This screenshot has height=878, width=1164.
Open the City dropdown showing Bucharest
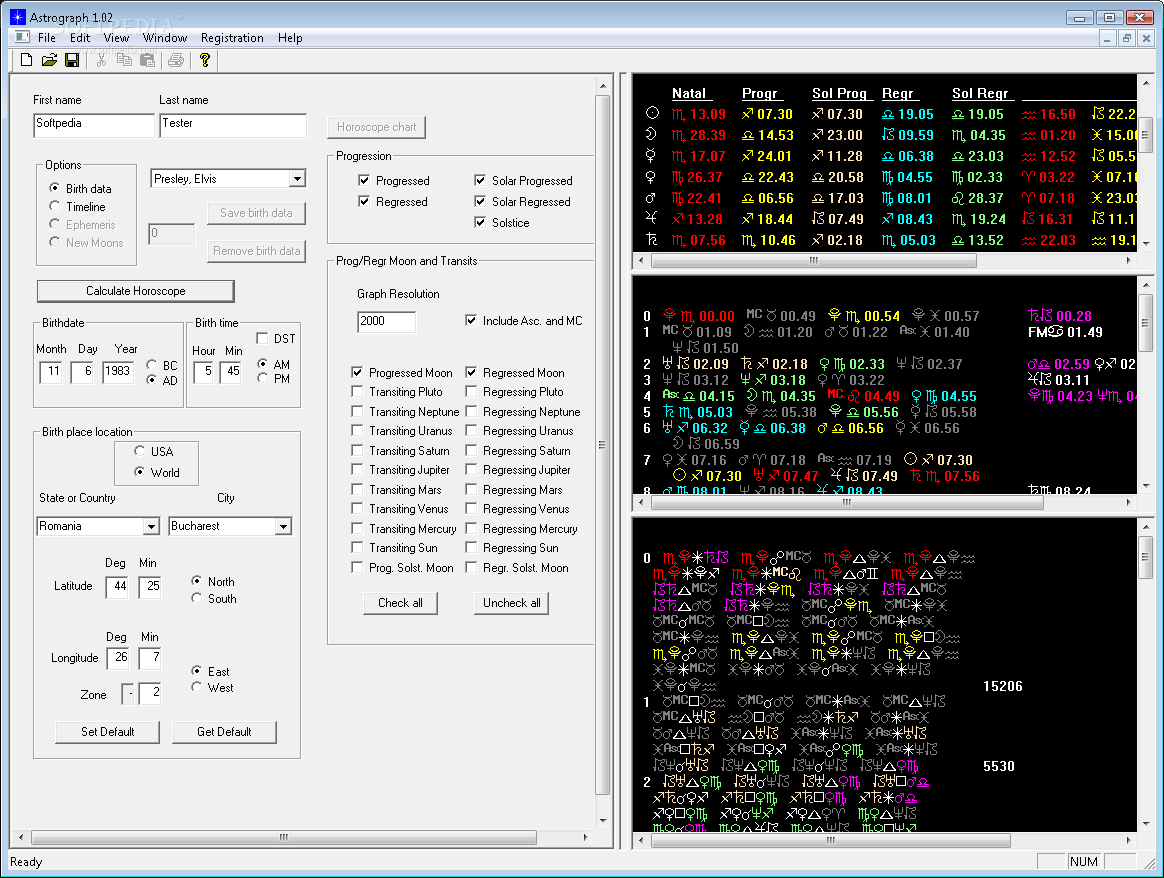coord(283,527)
